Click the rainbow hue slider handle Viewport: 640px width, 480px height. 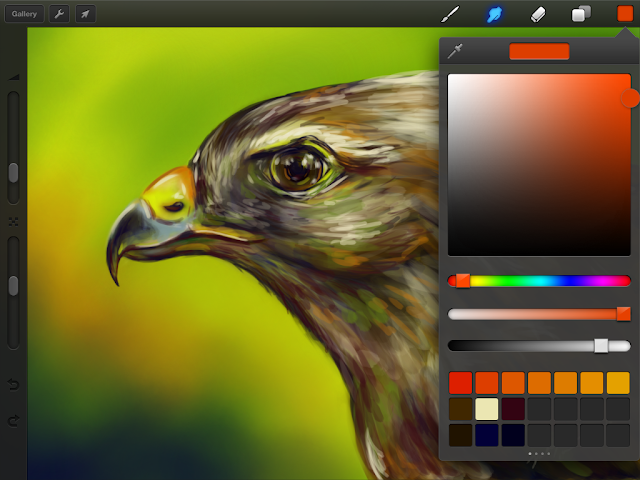[x=463, y=281]
